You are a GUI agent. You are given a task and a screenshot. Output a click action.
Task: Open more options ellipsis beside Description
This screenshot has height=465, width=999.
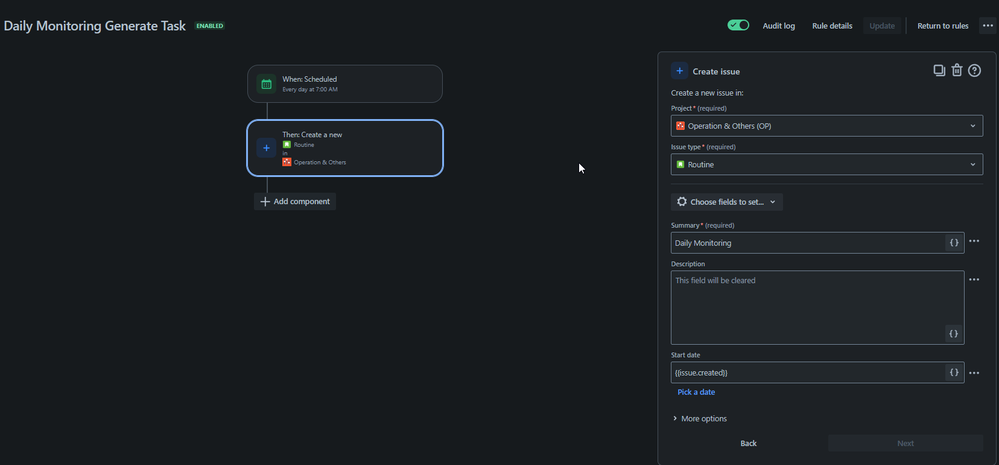[x=974, y=280]
